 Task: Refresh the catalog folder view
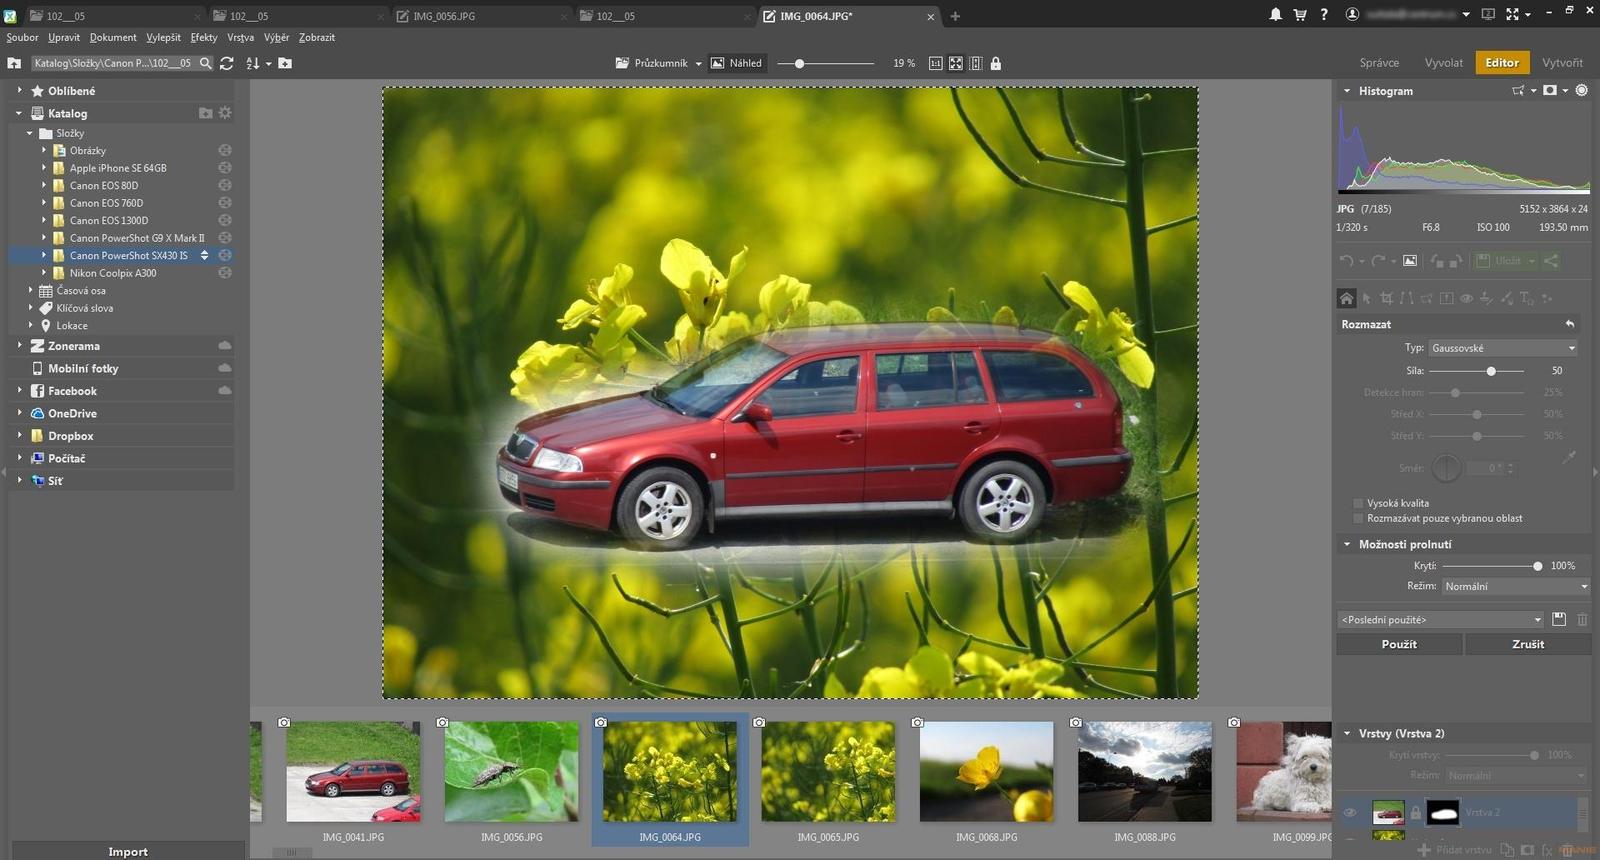click(x=227, y=63)
